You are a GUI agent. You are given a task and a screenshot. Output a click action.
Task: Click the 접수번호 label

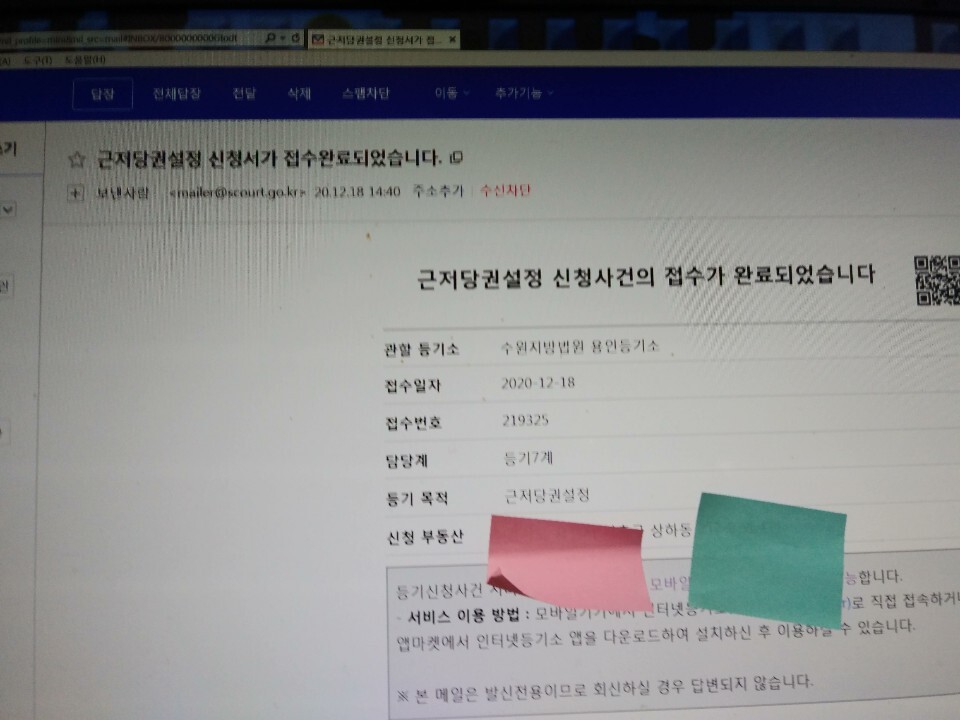413,422
